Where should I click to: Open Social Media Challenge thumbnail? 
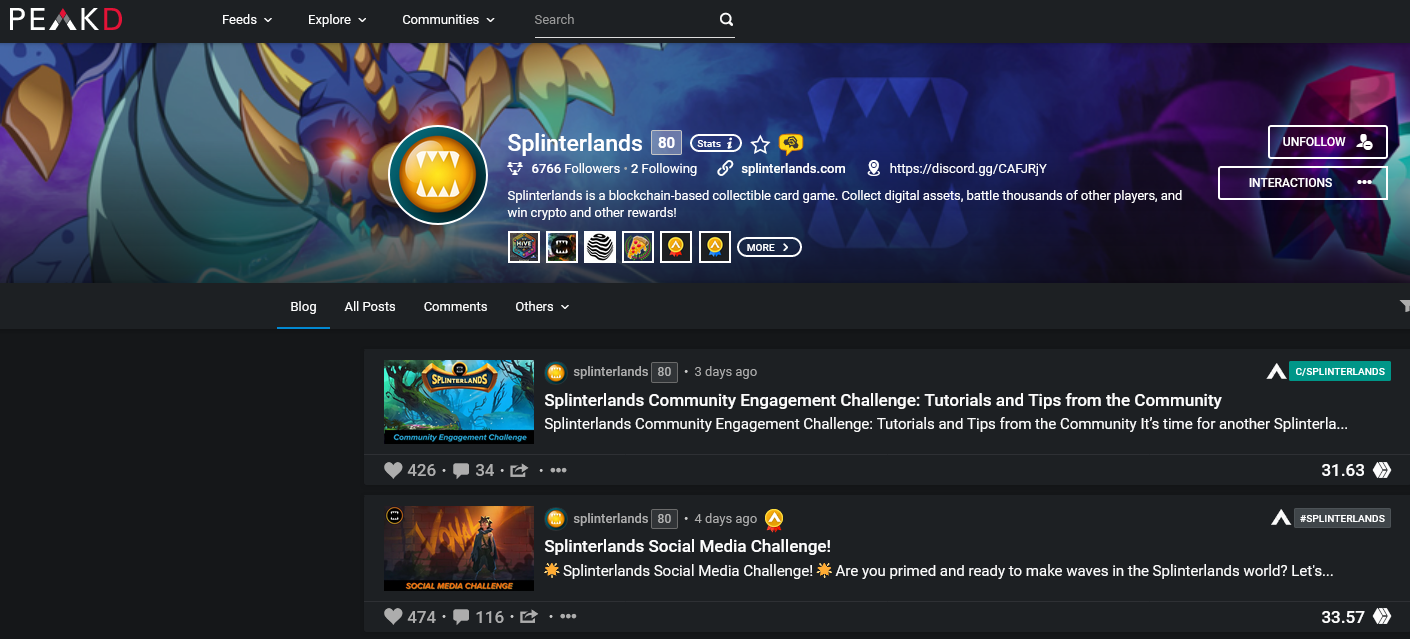[459, 548]
